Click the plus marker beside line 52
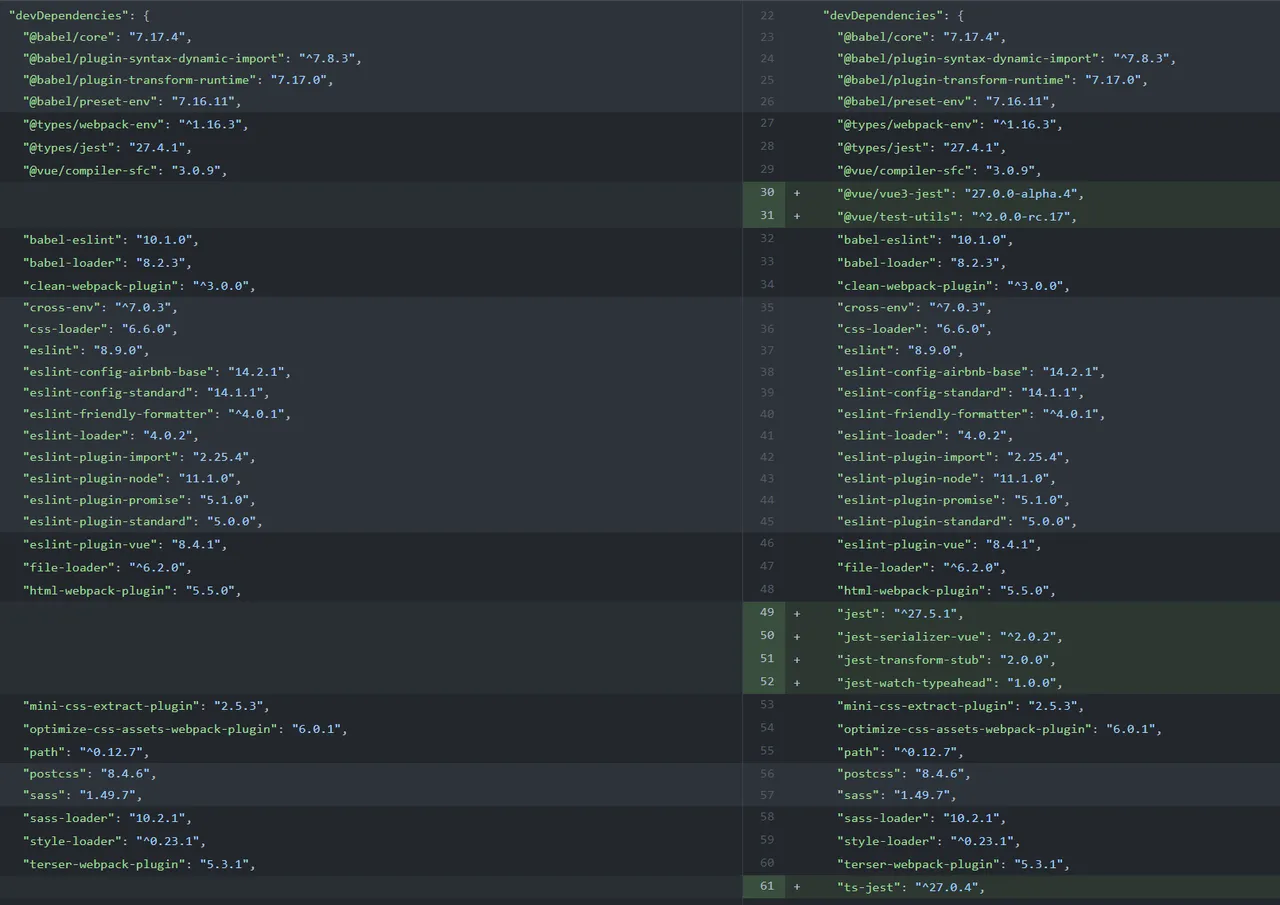Image resolution: width=1280 pixels, height=905 pixels. click(797, 682)
